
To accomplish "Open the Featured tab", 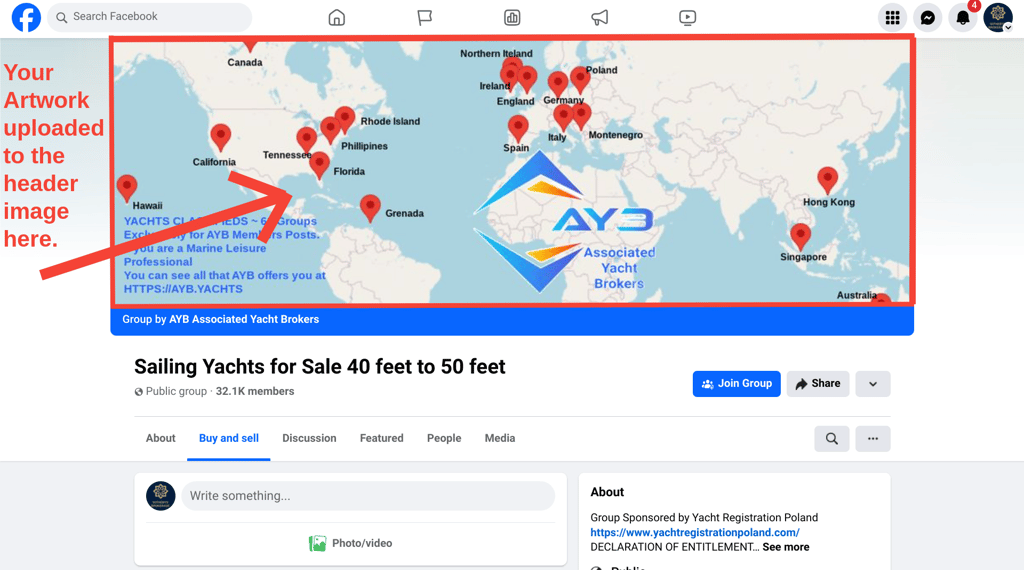I will tap(381, 438).
